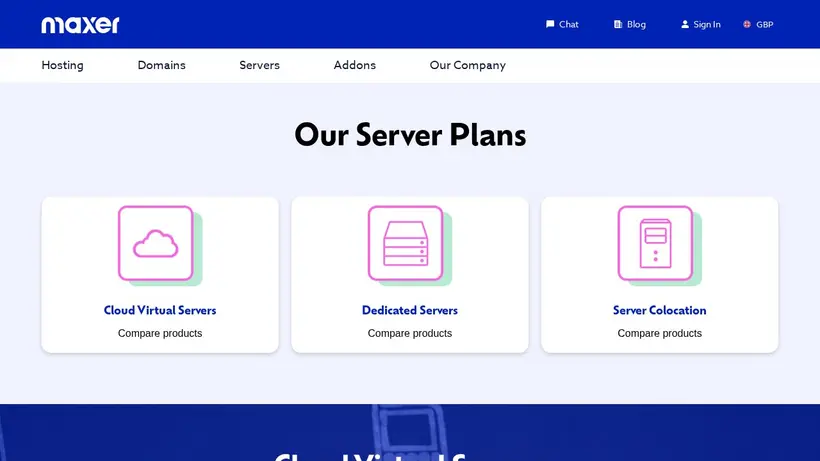Click the Sign In person icon
Image resolution: width=820 pixels, height=461 pixels.
[685, 24]
